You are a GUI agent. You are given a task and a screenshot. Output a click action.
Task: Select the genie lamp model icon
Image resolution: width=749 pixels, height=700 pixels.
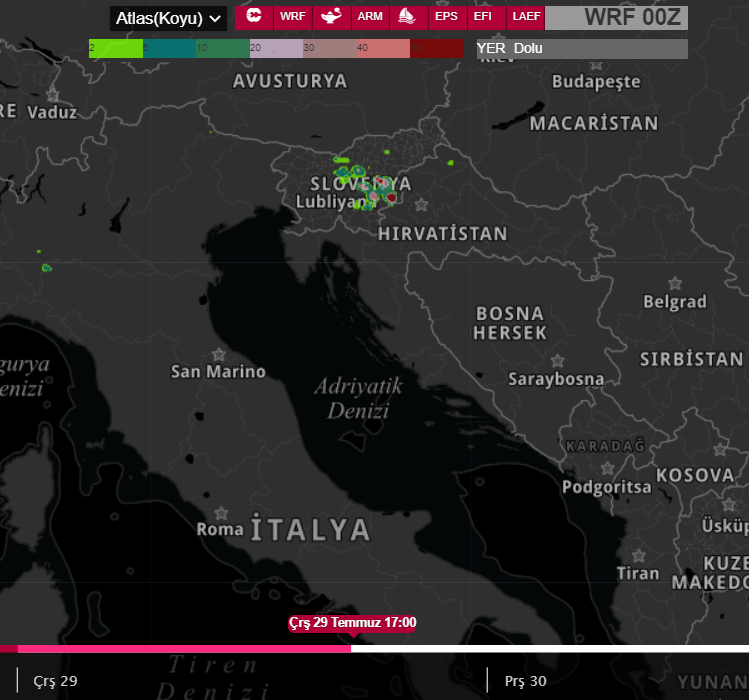(x=332, y=18)
